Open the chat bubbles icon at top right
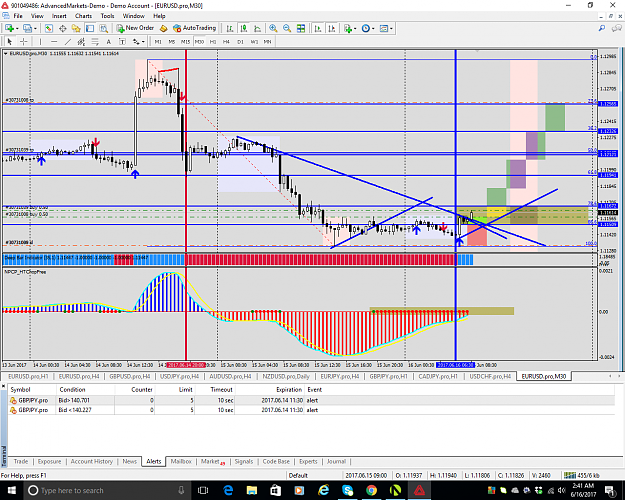Viewport: 625px width, 500px height. (617, 28)
